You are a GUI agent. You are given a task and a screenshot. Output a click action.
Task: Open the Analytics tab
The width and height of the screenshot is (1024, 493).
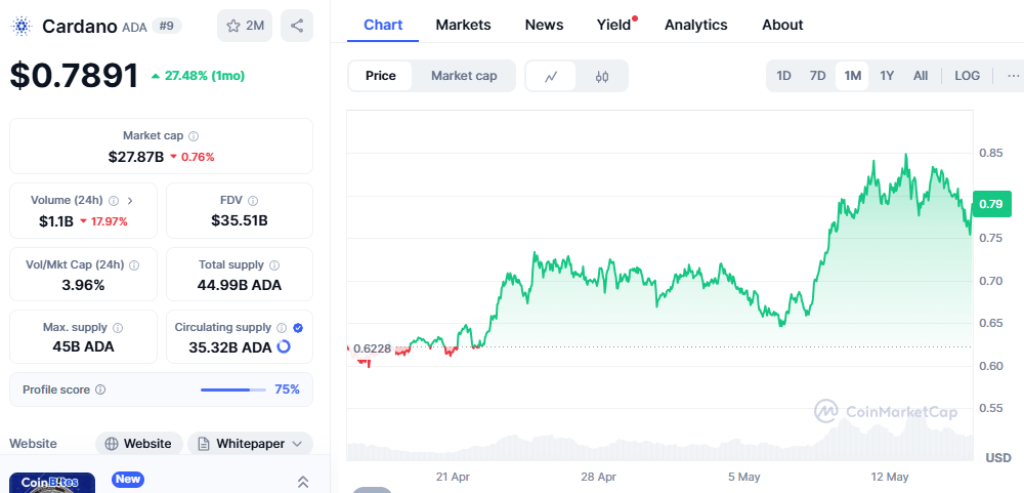[x=696, y=24]
